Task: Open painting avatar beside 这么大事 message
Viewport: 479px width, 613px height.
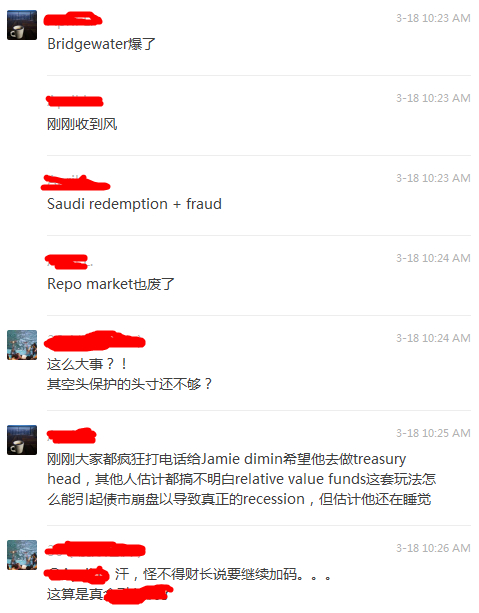Action: pos(22,345)
